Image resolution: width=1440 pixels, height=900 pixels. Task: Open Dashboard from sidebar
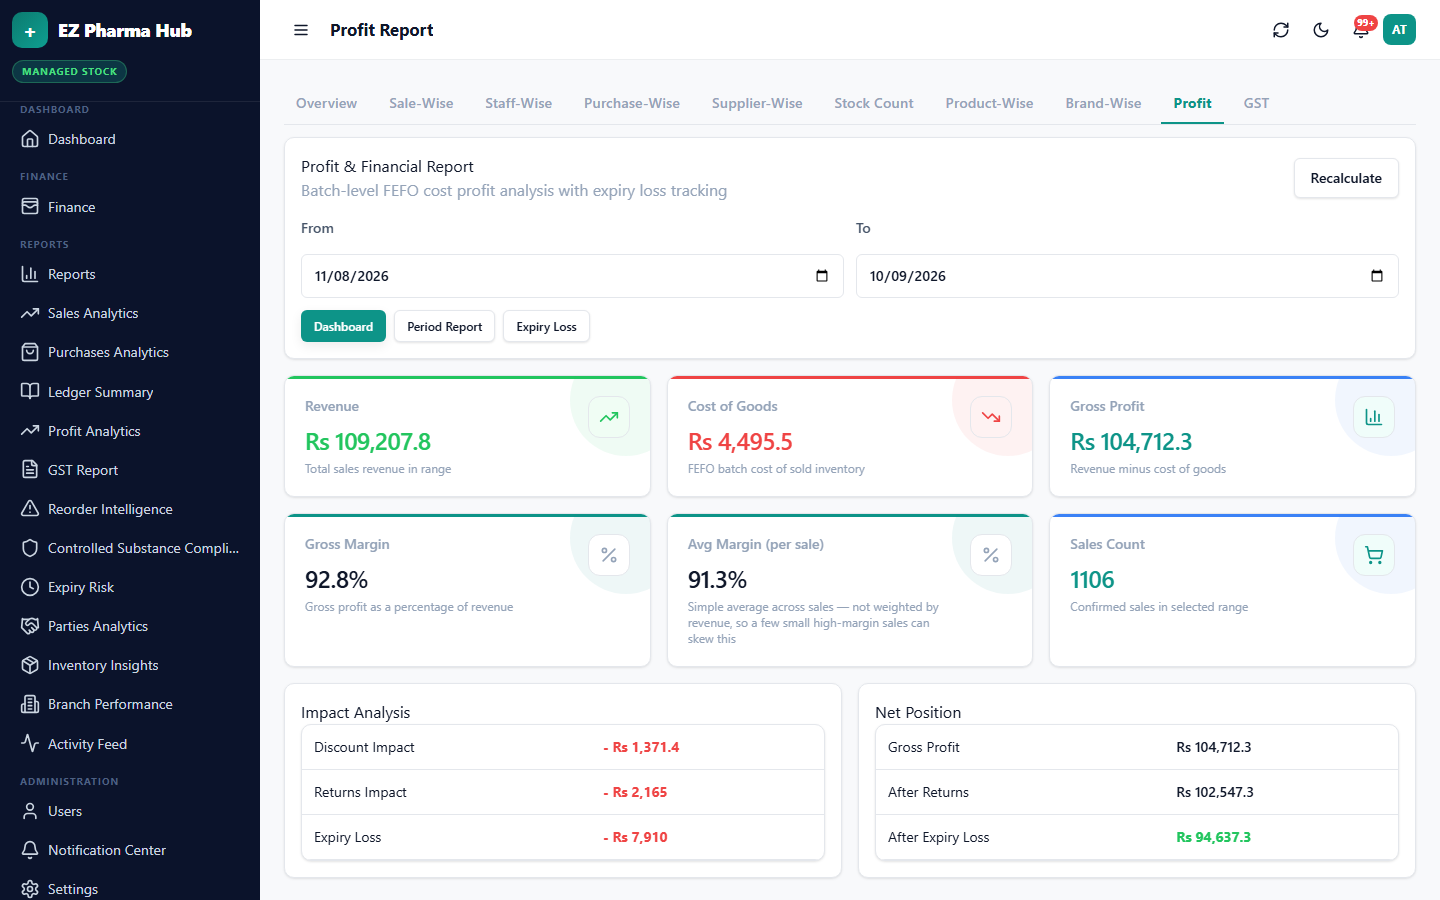point(130,139)
